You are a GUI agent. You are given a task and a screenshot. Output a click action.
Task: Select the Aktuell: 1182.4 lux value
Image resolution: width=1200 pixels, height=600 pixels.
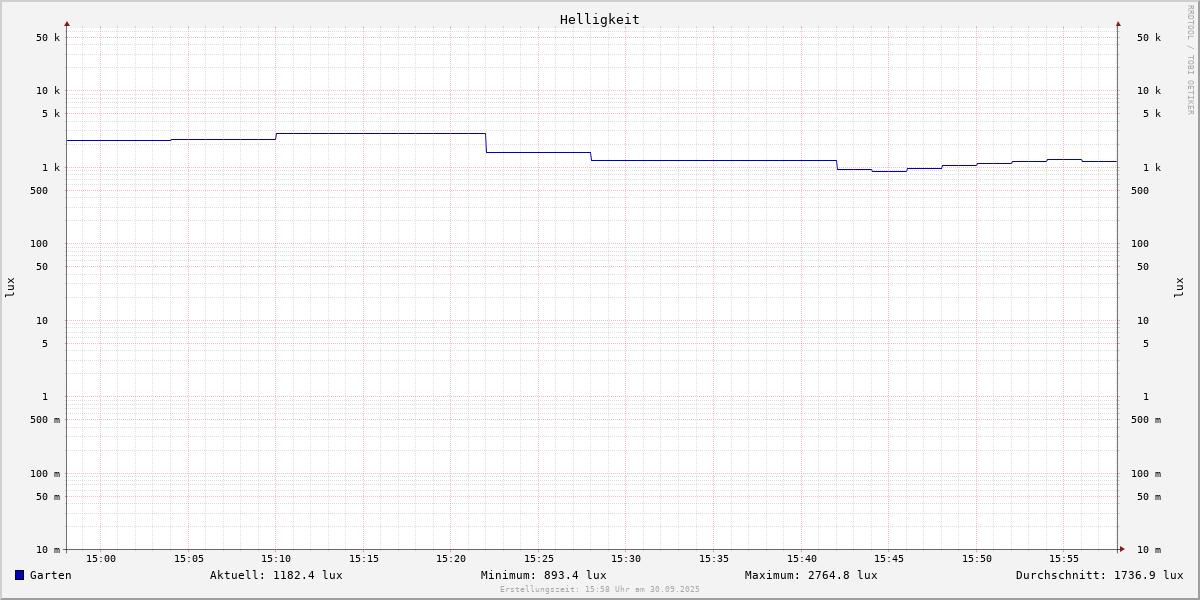click(x=276, y=575)
